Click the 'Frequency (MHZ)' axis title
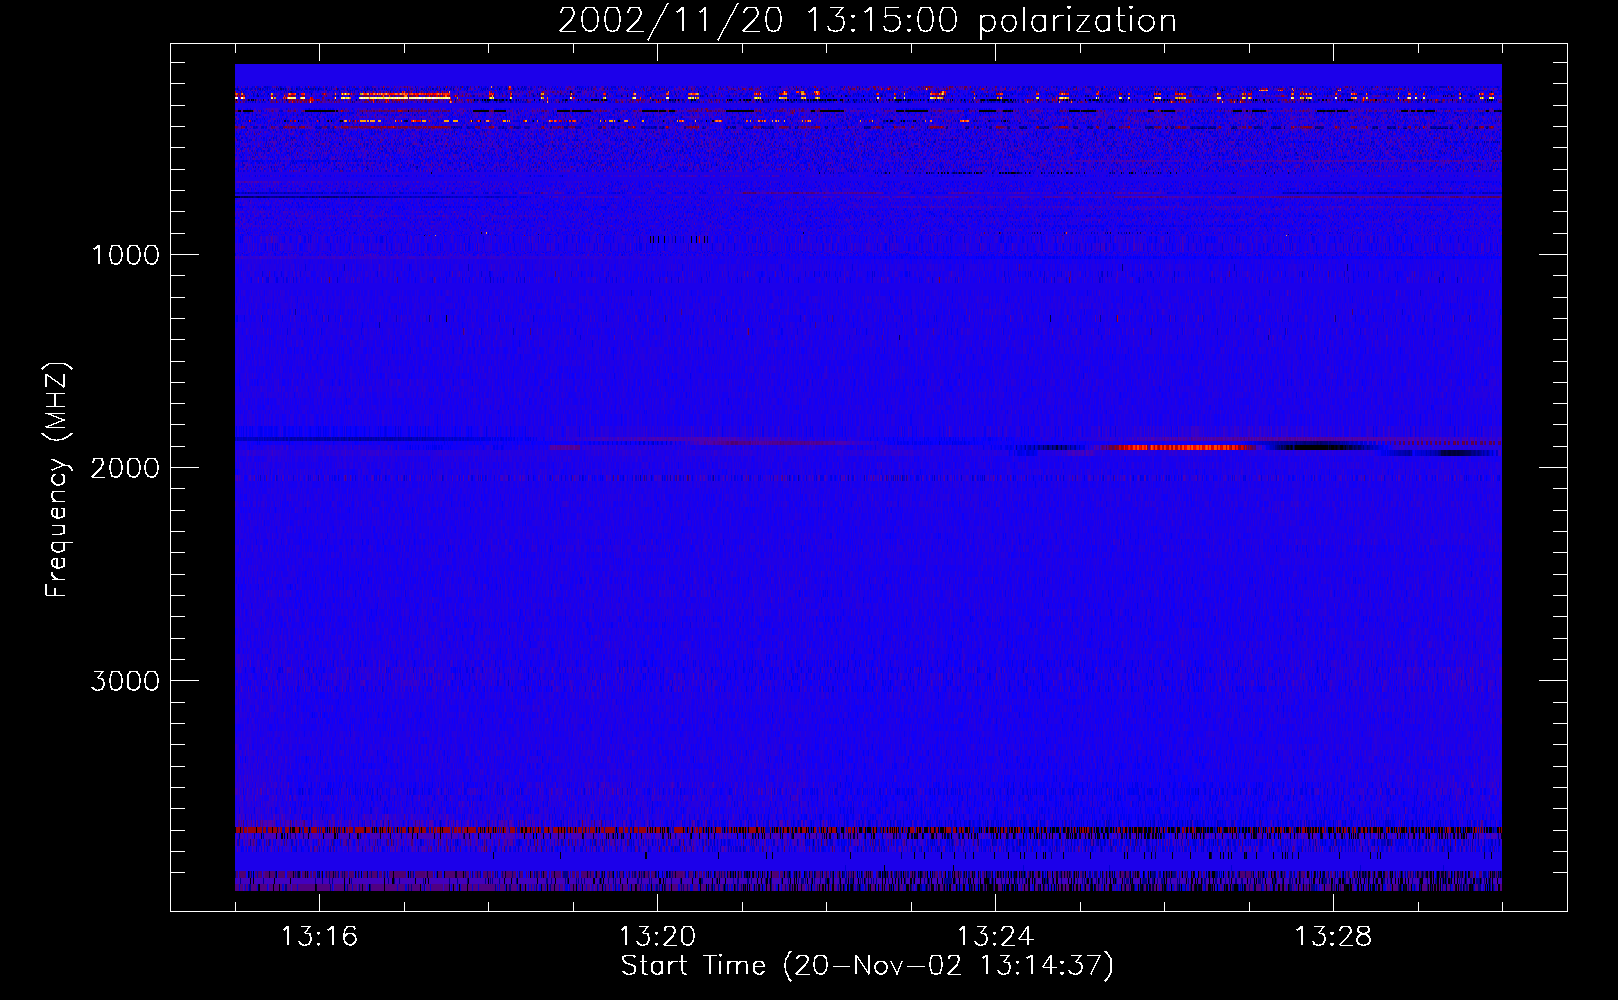The image size is (1618, 1000). 57,480
